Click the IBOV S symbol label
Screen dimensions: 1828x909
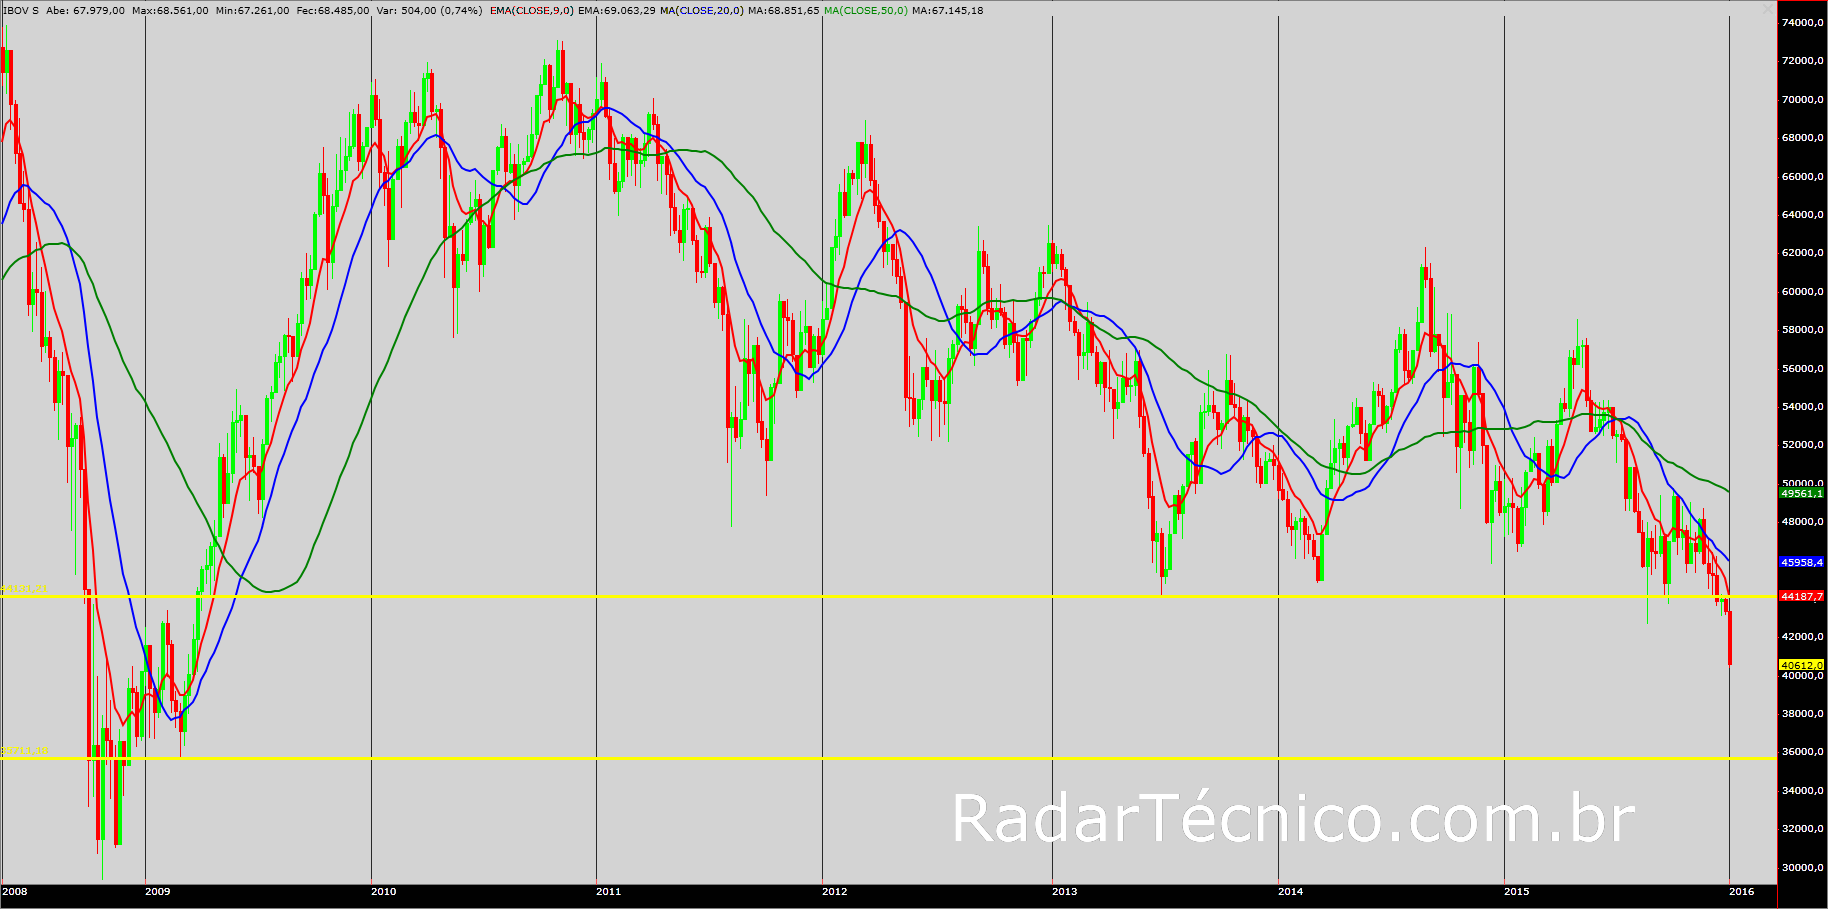pos(21,11)
